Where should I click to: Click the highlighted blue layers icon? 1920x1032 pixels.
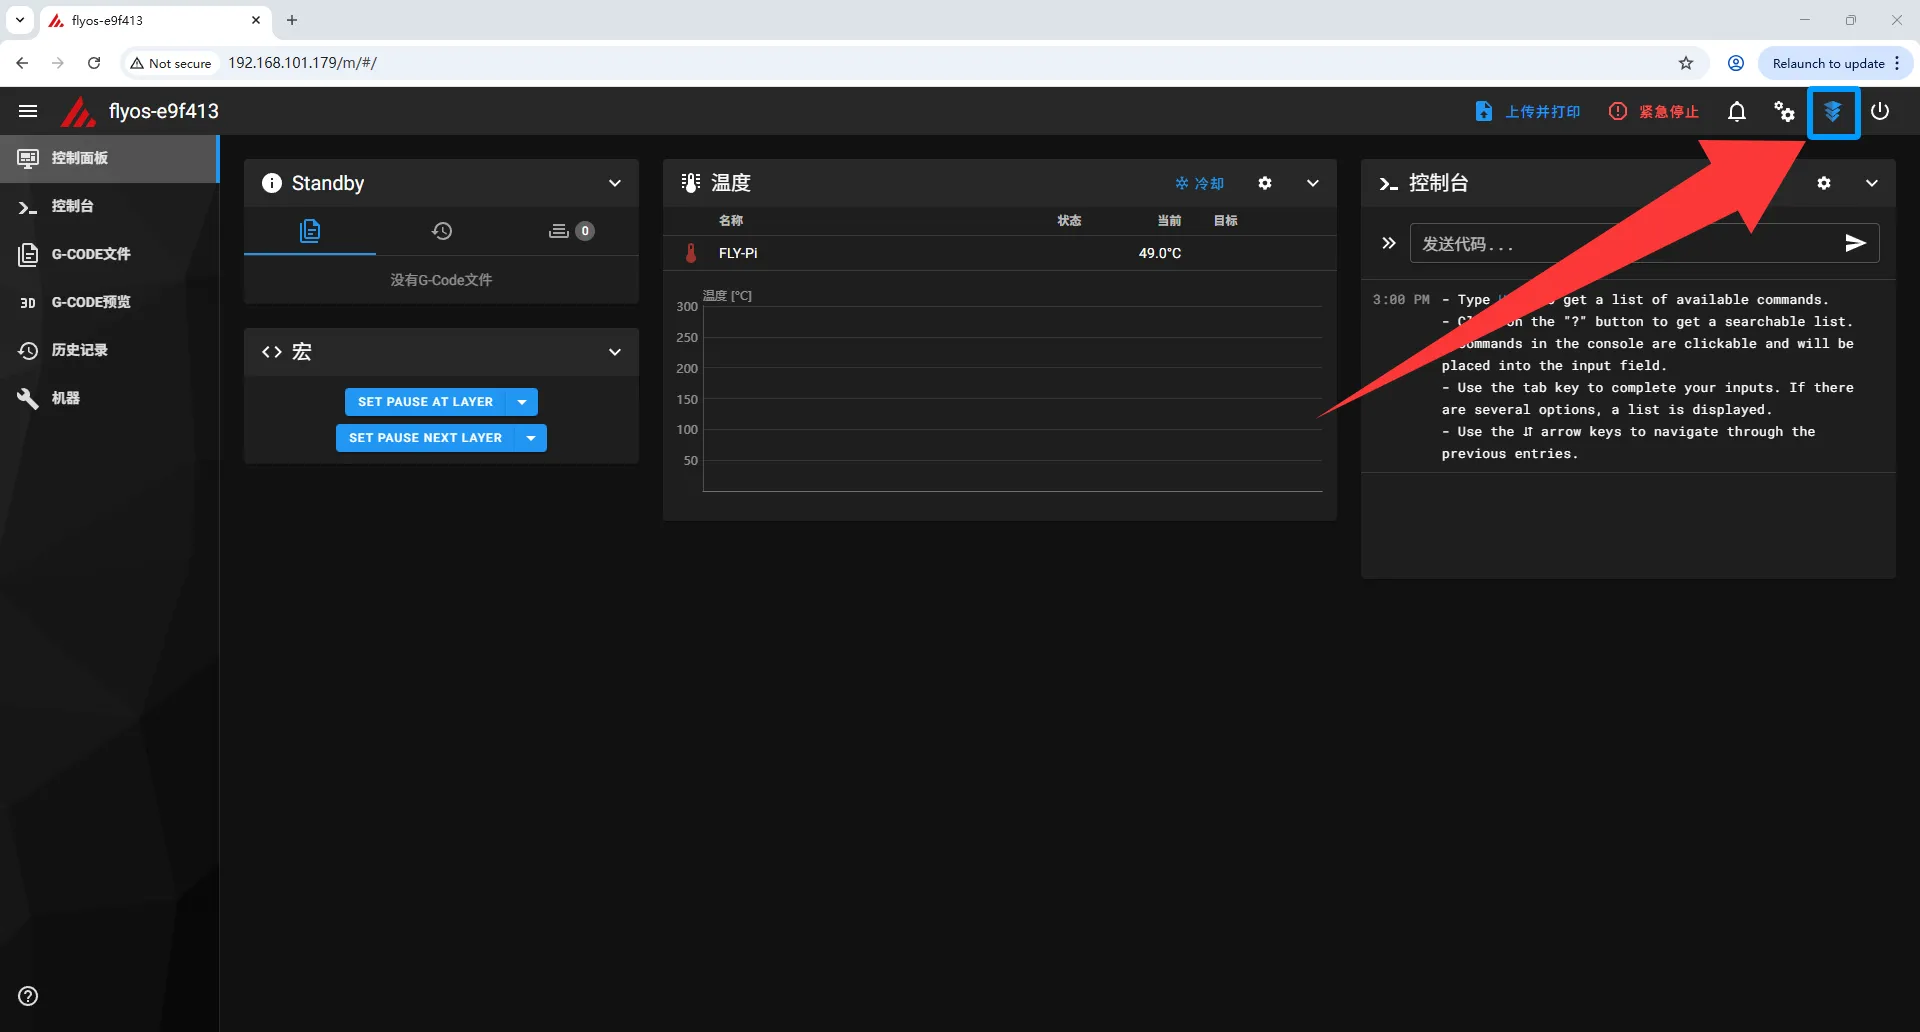1832,112
